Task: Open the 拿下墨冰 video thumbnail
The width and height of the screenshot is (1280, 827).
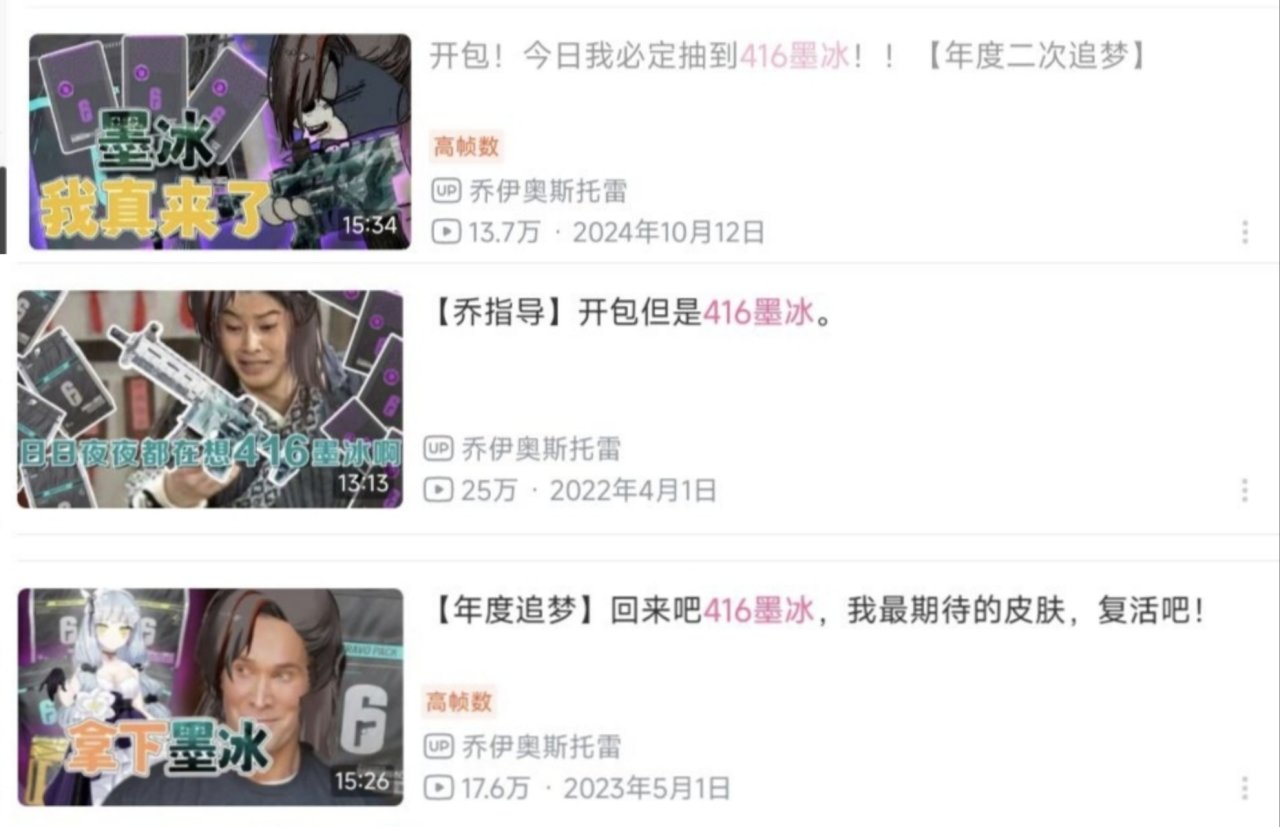Action: point(210,696)
